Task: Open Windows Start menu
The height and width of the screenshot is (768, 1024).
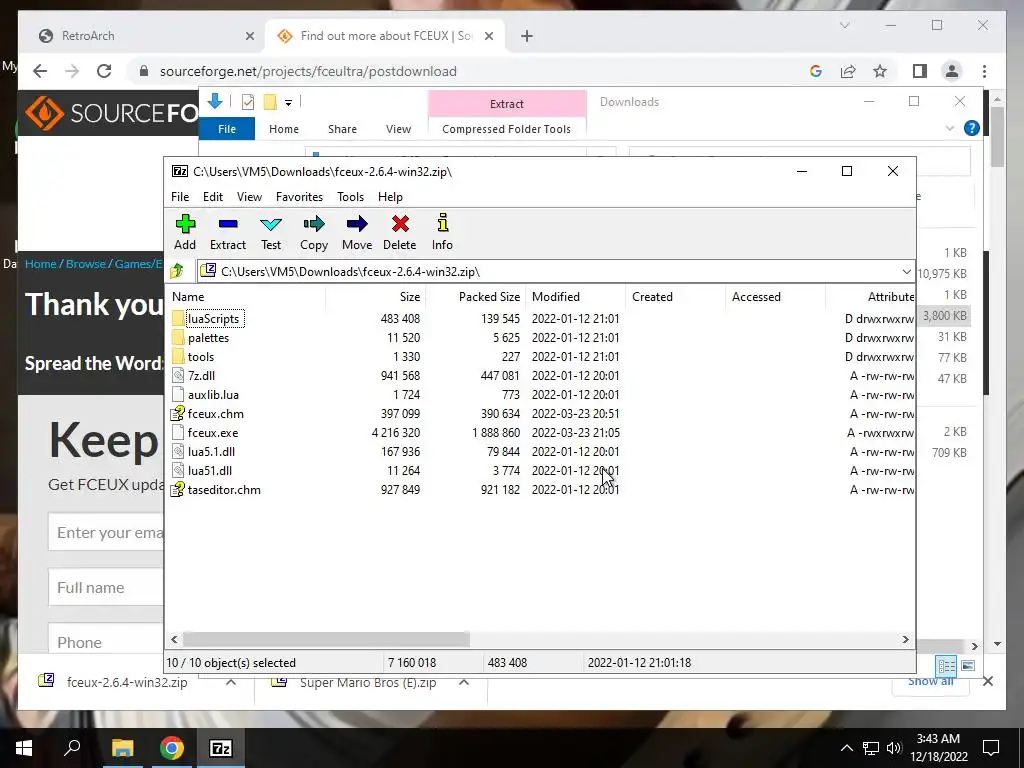Action: click(24, 748)
